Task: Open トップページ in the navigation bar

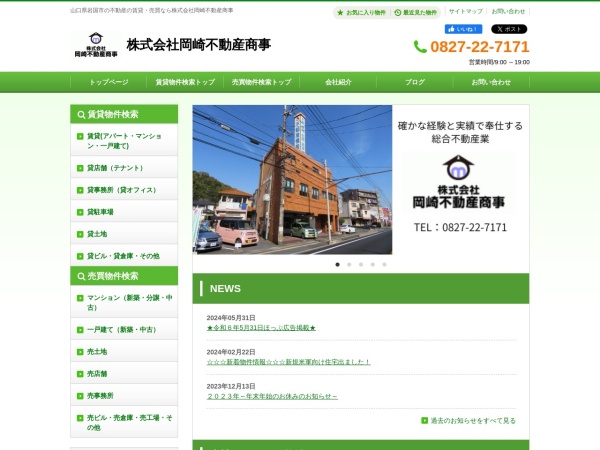Action: point(109,82)
